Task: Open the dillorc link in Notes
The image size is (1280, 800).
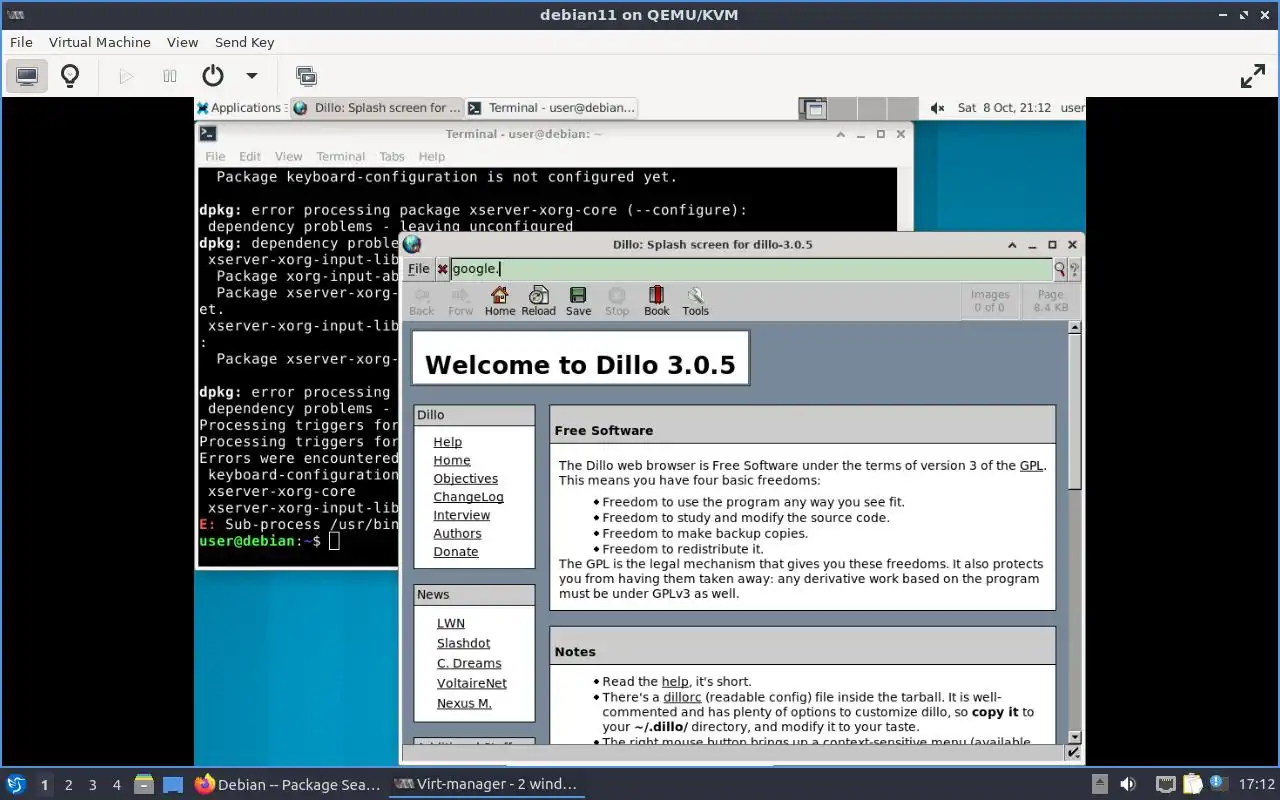Action: (x=682, y=697)
